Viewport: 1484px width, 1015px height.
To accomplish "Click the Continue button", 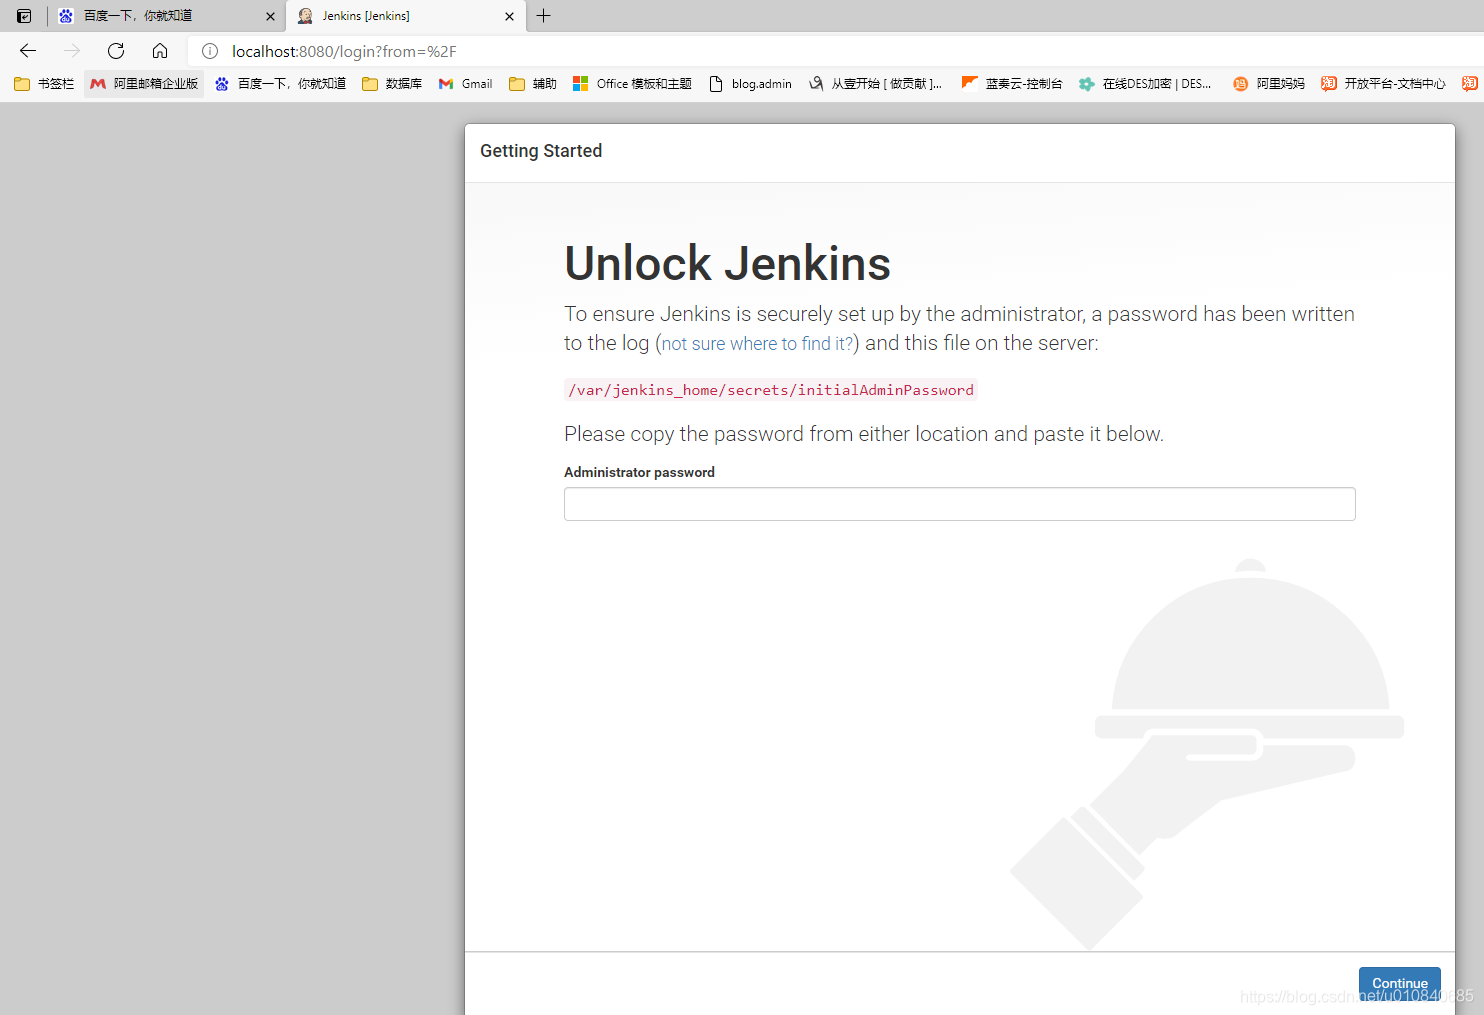I will coord(1399,984).
